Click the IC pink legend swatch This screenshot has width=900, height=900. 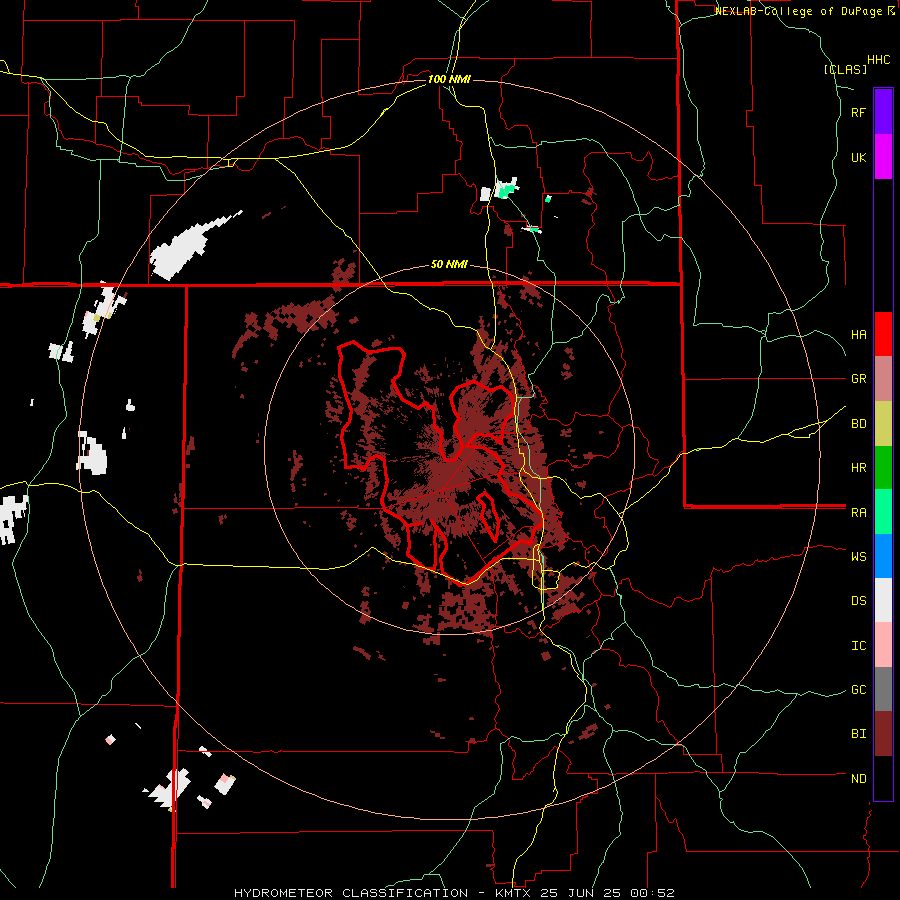(883, 645)
